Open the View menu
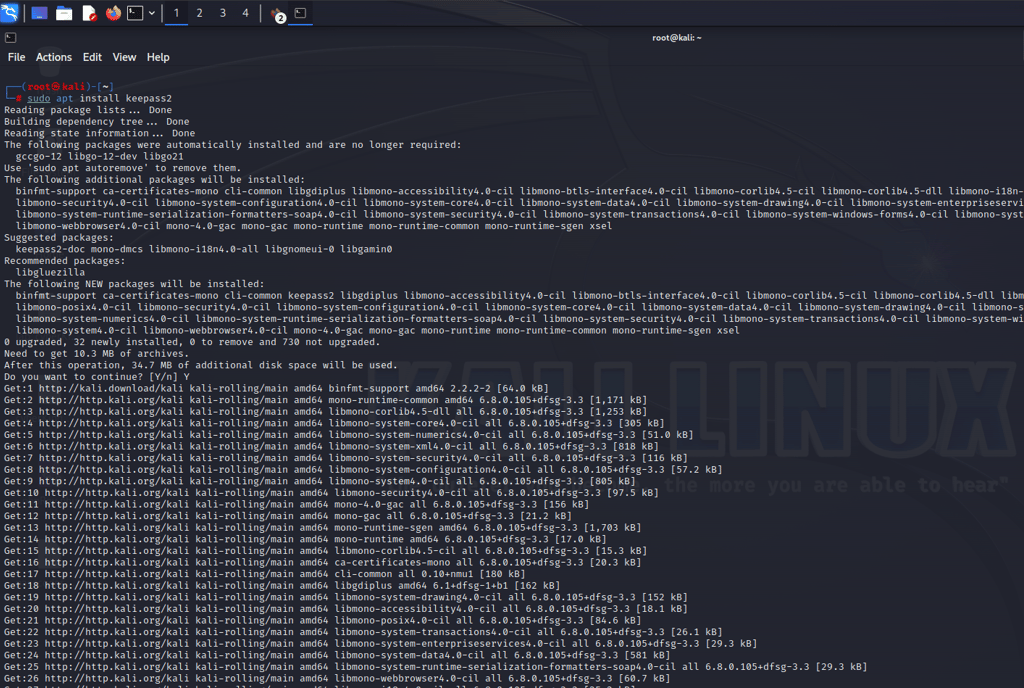 pyautogui.click(x=124, y=57)
